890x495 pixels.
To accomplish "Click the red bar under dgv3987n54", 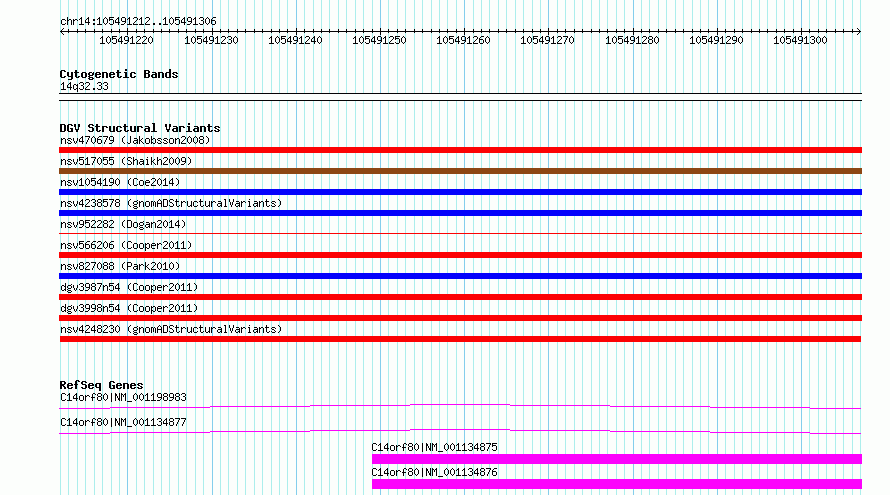I will 460,297.
